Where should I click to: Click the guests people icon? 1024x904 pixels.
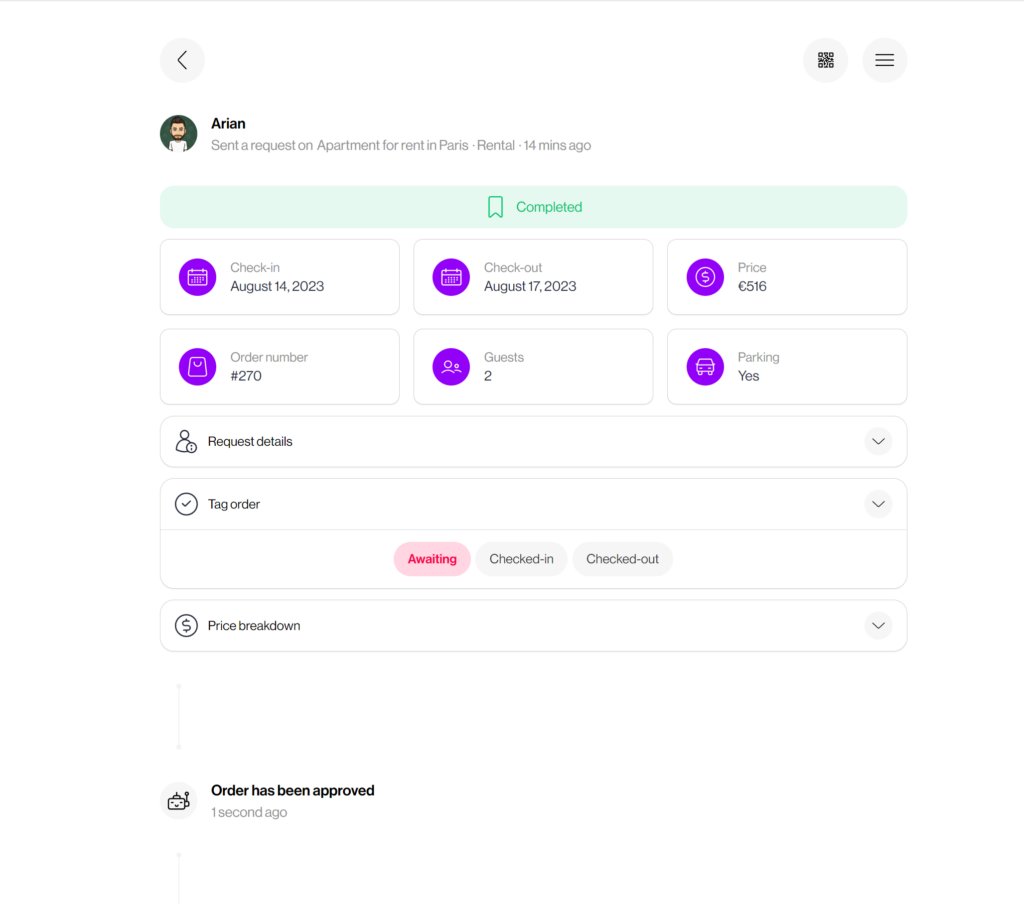click(x=451, y=367)
